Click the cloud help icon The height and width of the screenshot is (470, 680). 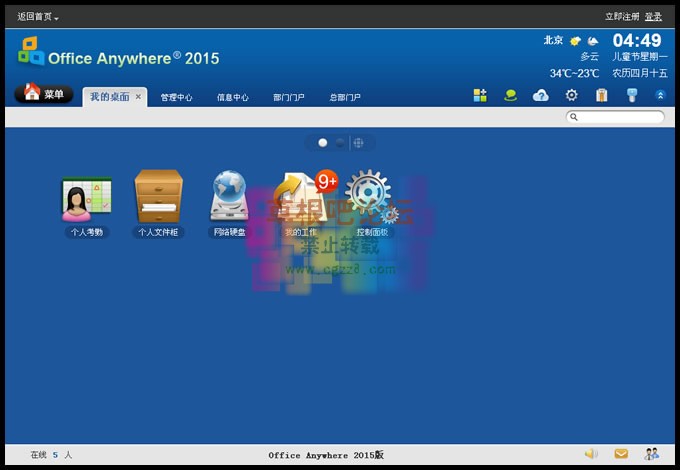point(540,95)
